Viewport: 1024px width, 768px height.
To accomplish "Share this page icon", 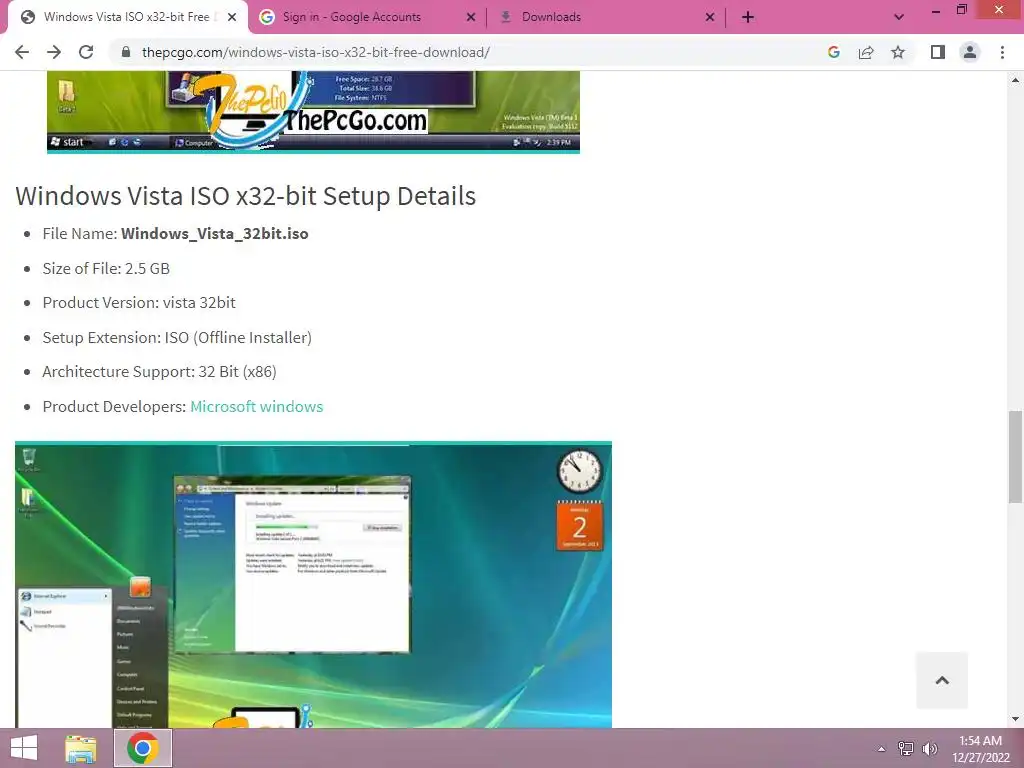I will click(x=866, y=52).
